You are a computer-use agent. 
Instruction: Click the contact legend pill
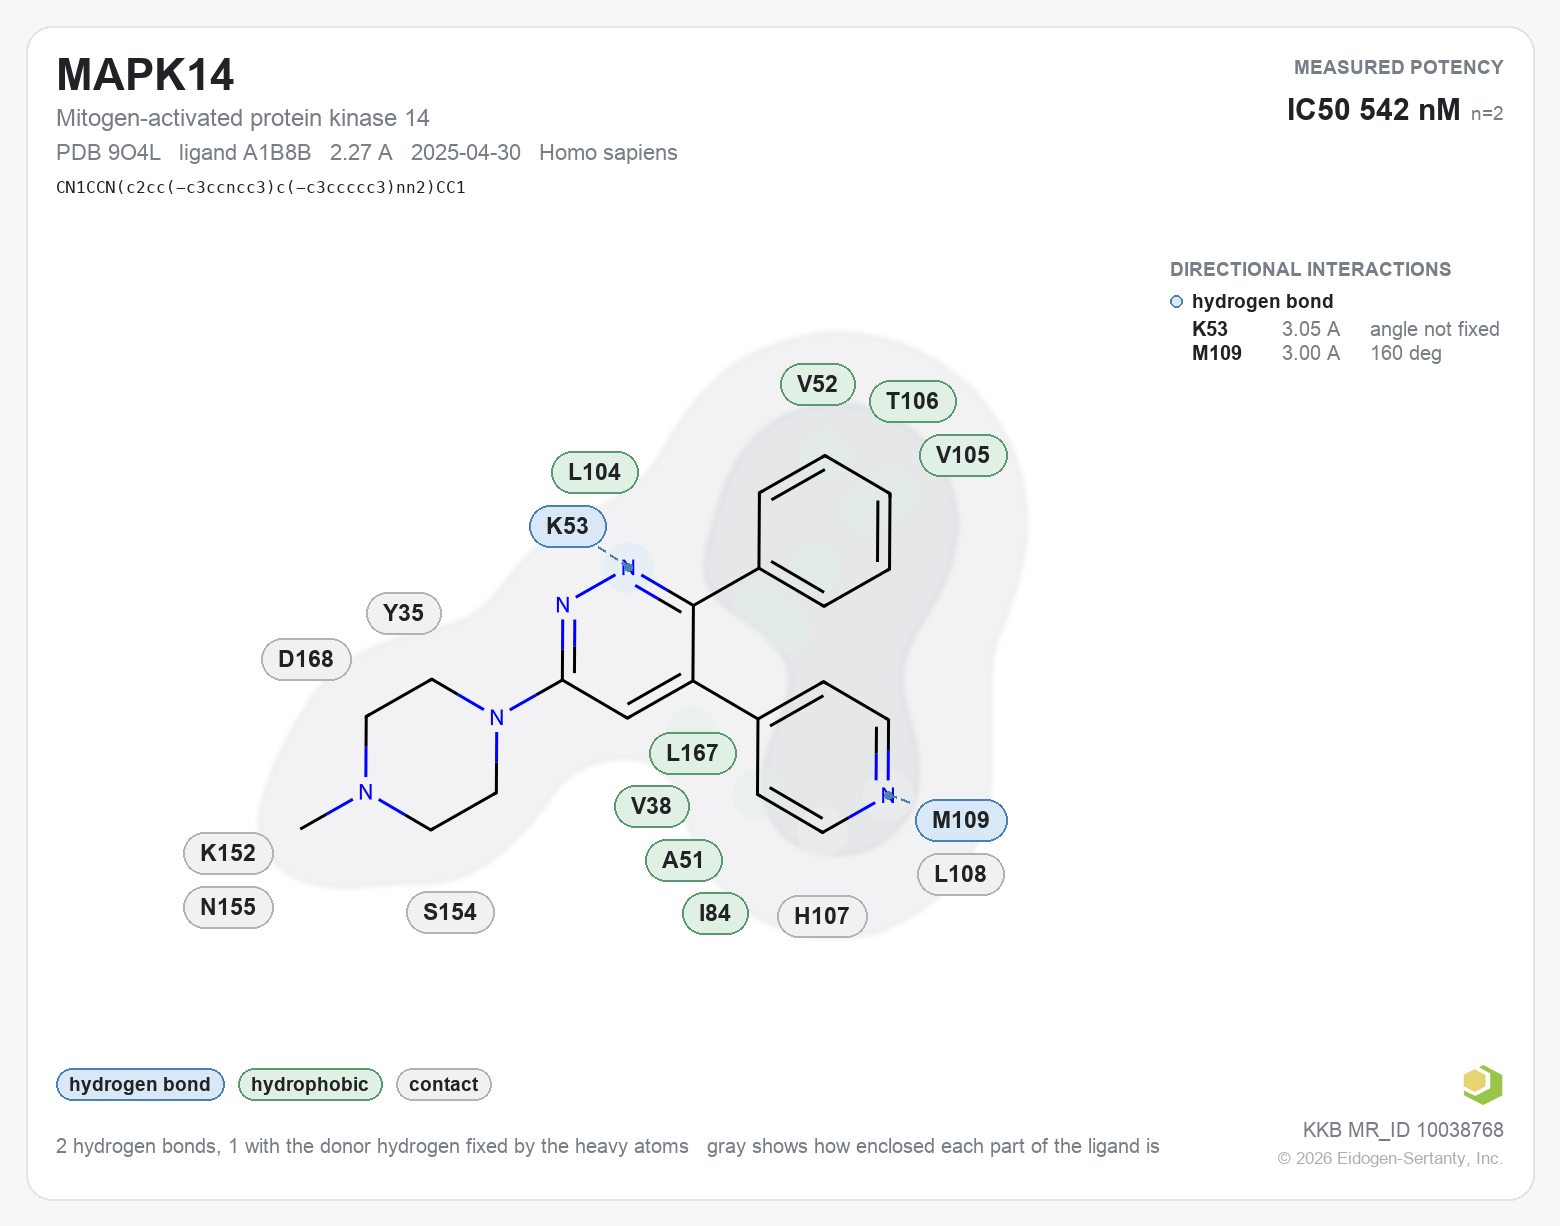coord(444,1084)
